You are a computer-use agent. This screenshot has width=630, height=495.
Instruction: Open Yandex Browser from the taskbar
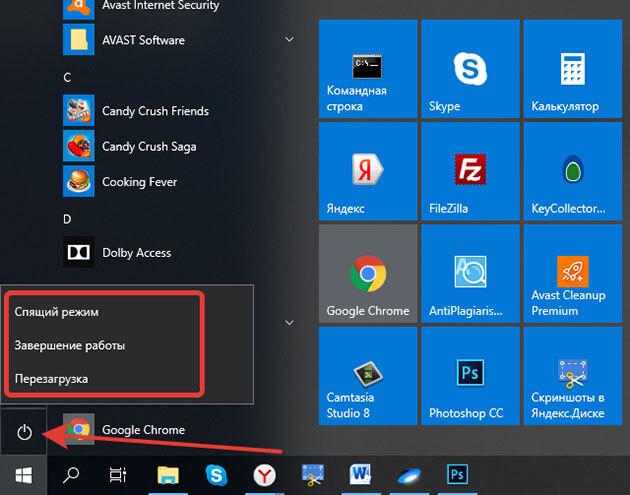click(x=264, y=475)
